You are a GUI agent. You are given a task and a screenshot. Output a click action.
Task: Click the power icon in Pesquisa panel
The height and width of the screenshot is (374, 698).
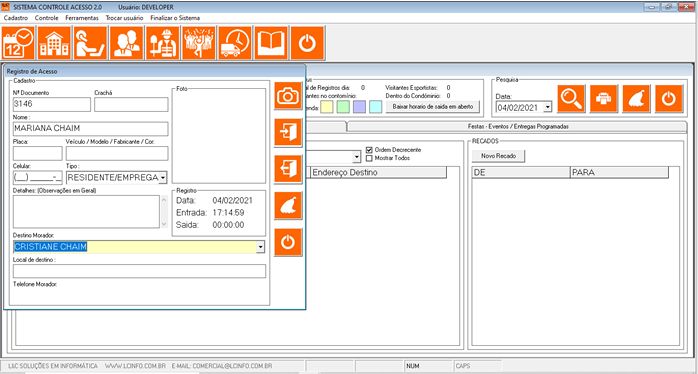pyautogui.click(x=669, y=98)
